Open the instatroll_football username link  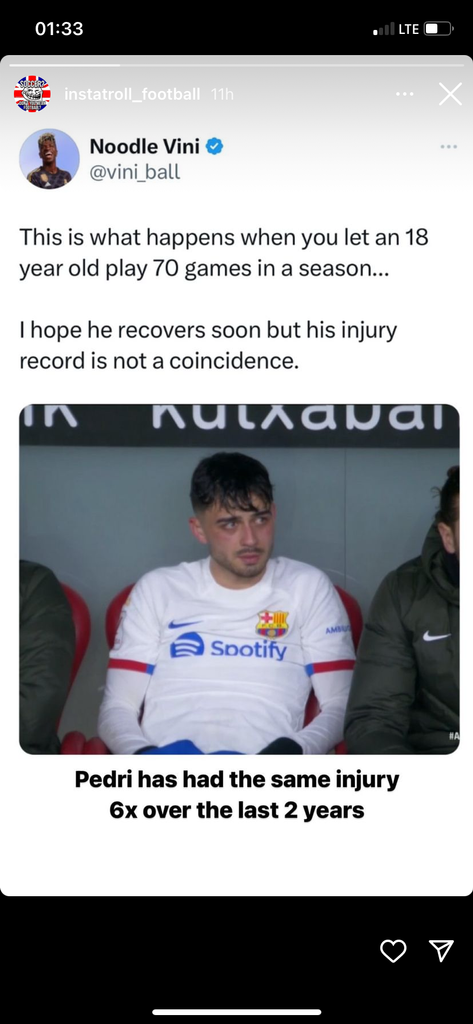pyautogui.click(x=132, y=94)
